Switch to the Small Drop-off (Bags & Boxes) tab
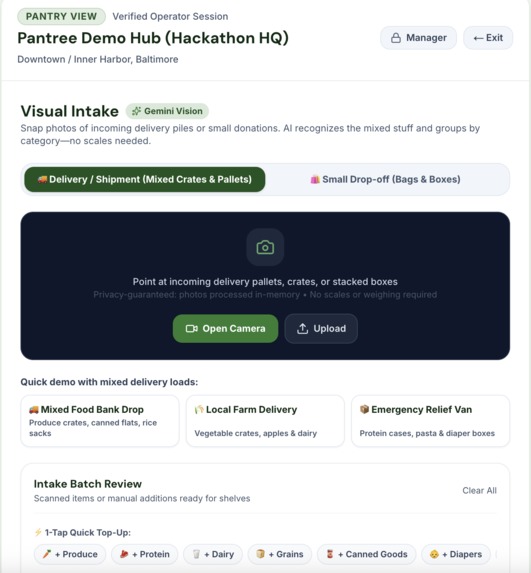Image resolution: width=531 pixels, height=573 pixels. coord(386,179)
